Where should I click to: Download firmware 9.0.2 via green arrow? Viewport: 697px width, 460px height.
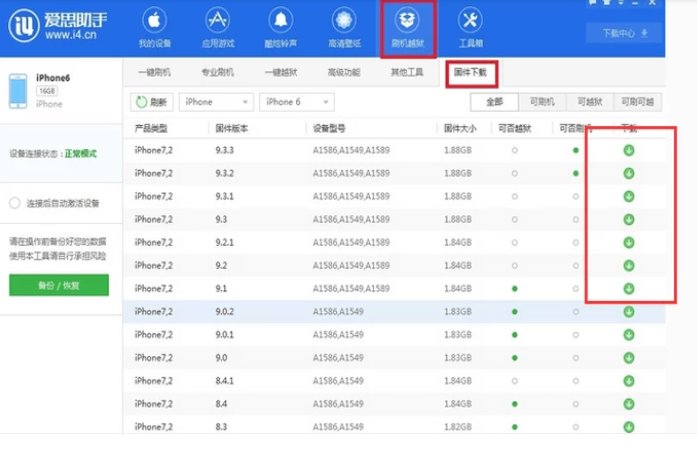tap(629, 312)
